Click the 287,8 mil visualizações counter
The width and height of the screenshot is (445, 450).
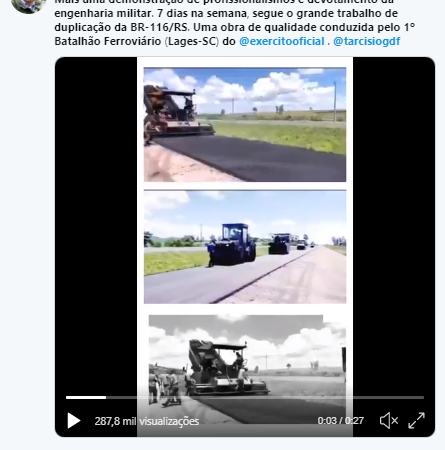(x=147, y=421)
